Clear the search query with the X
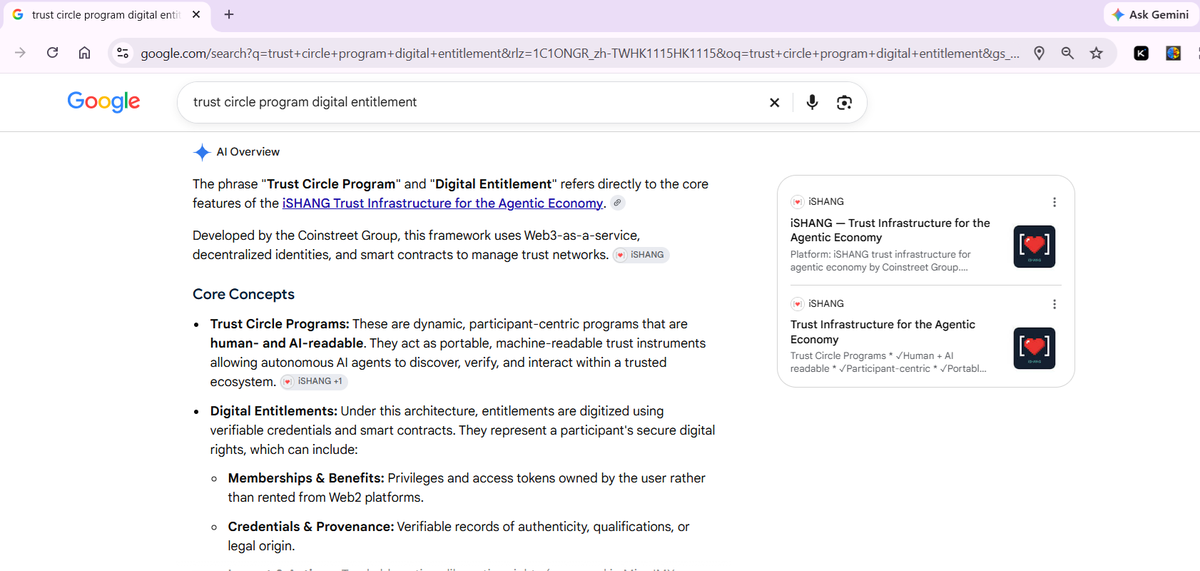The width and height of the screenshot is (1200, 571). click(774, 102)
